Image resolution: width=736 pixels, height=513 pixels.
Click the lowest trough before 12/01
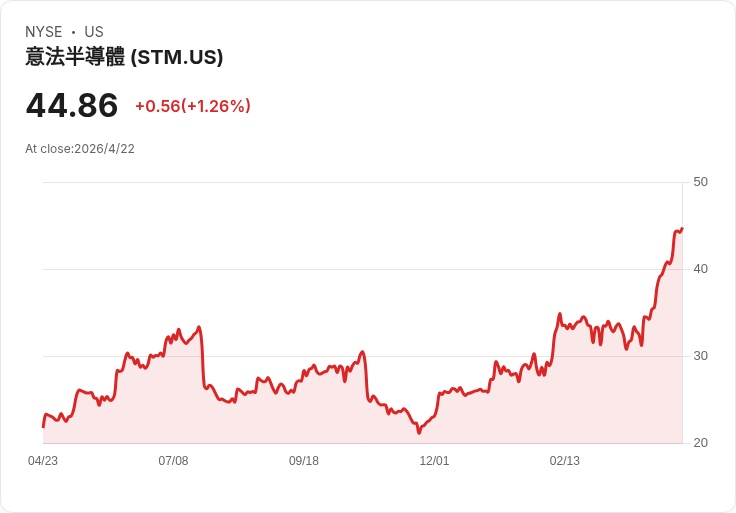coord(419,432)
